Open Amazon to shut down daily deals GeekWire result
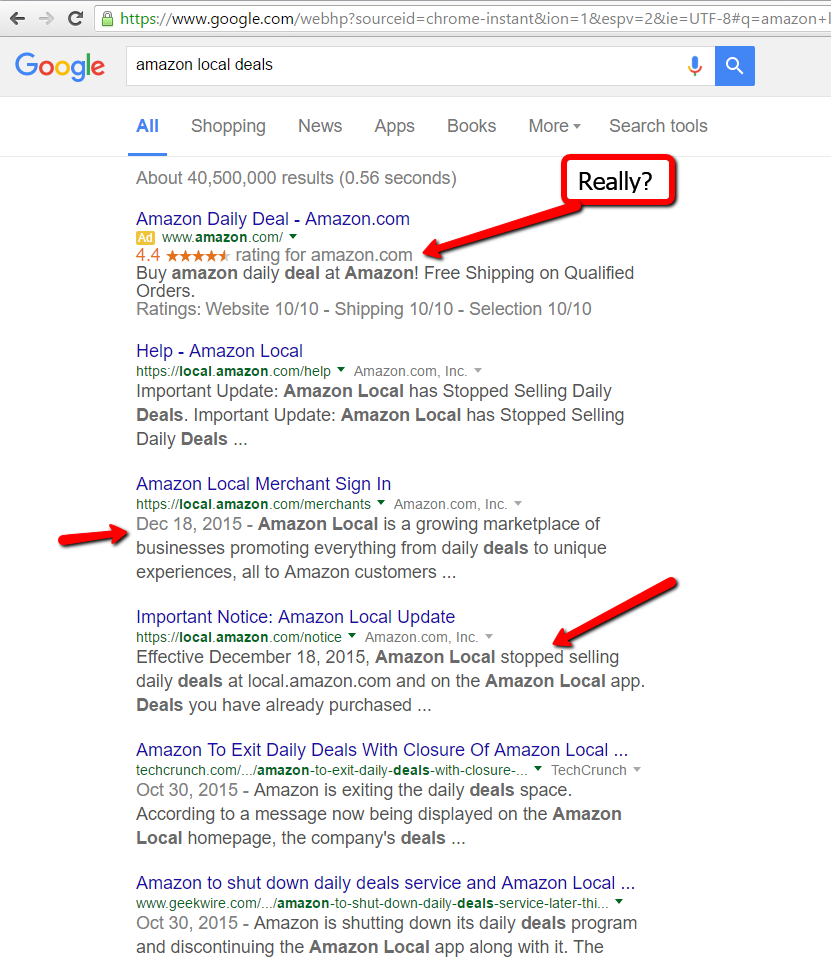This screenshot has width=831, height=958. (x=386, y=883)
